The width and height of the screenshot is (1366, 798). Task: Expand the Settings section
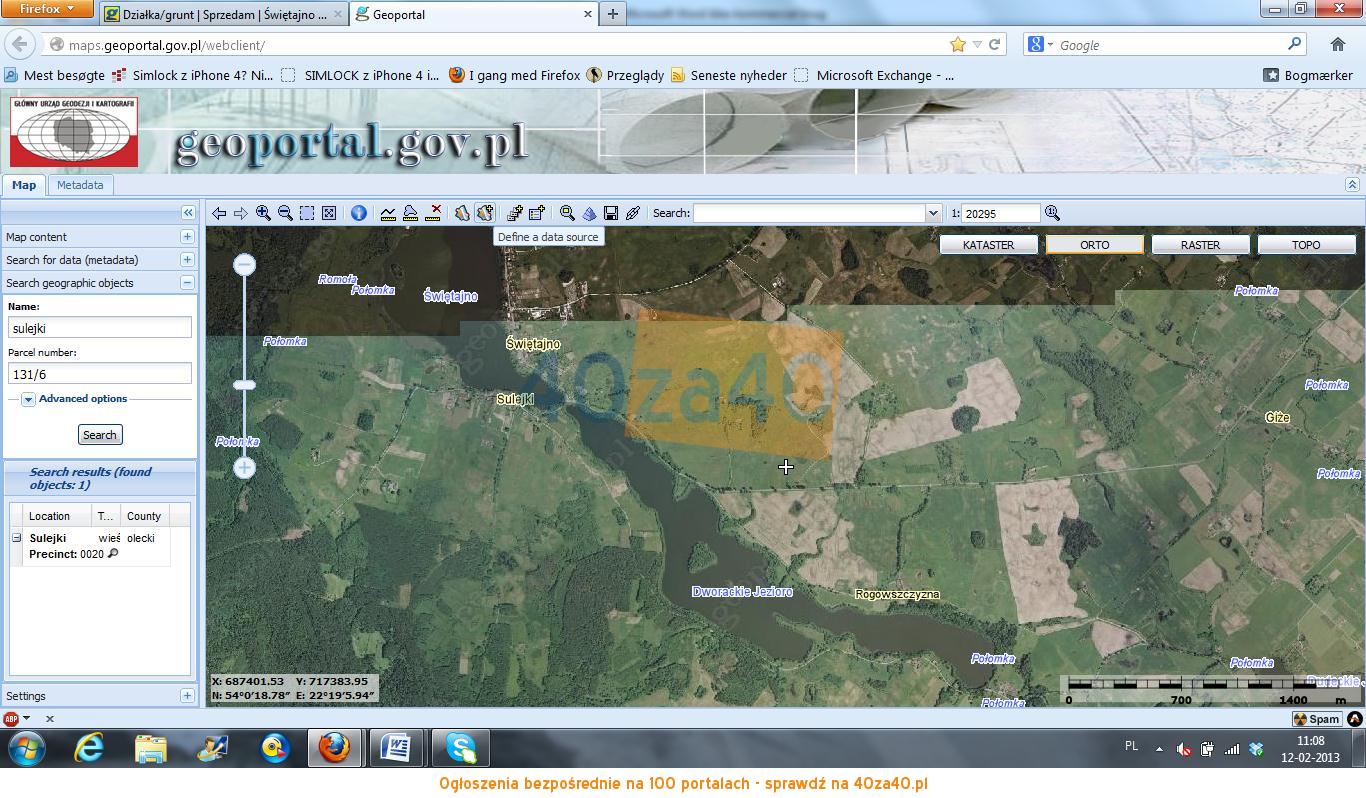tap(187, 696)
